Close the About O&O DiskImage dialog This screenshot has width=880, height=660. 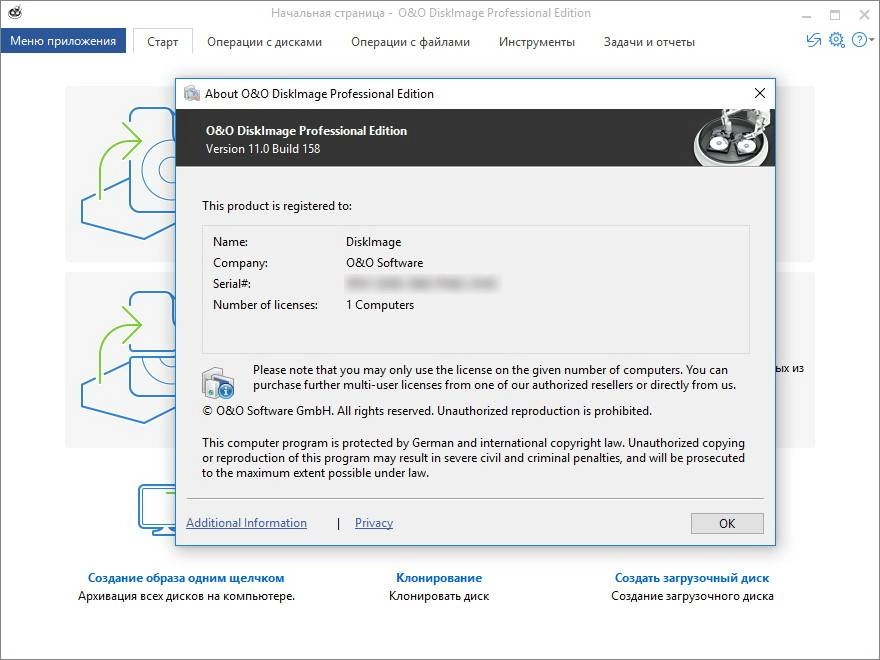coord(760,93)
